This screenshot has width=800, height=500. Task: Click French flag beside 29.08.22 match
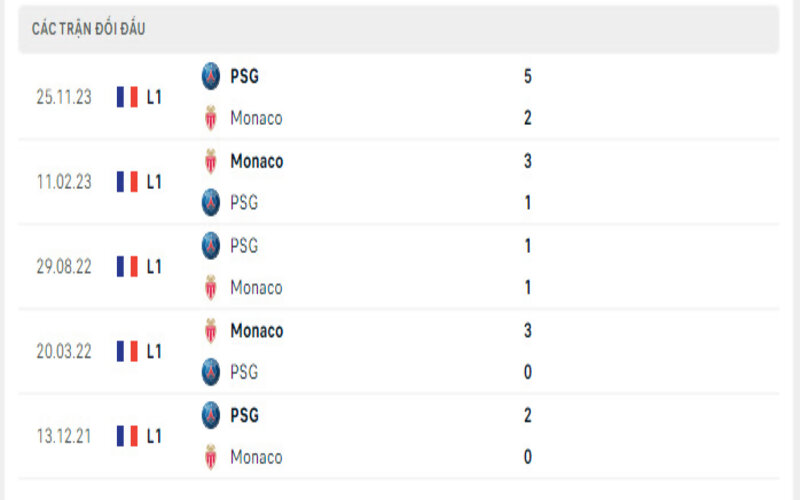127,266
